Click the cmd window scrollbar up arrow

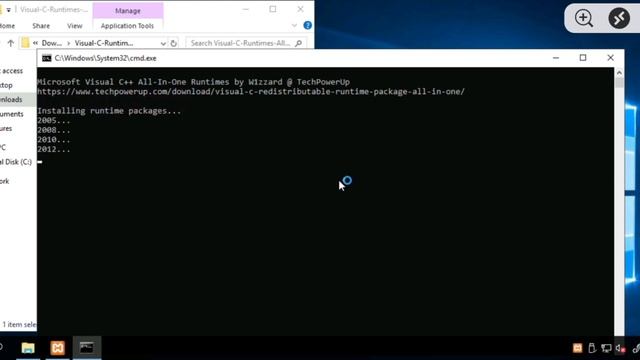(619, 73)
